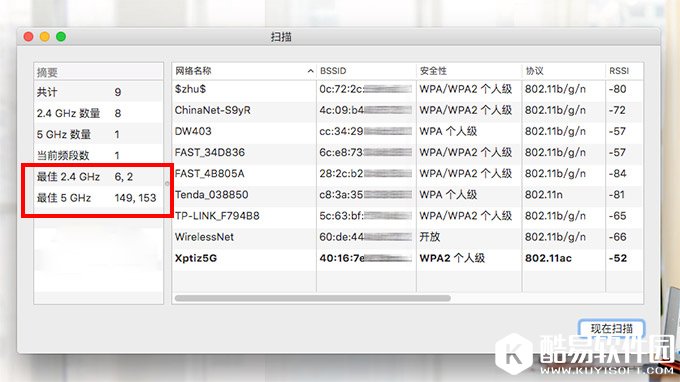Click the 开放 security cell for WirelessNet
680x382 pixels.
[x=430, y=237]
